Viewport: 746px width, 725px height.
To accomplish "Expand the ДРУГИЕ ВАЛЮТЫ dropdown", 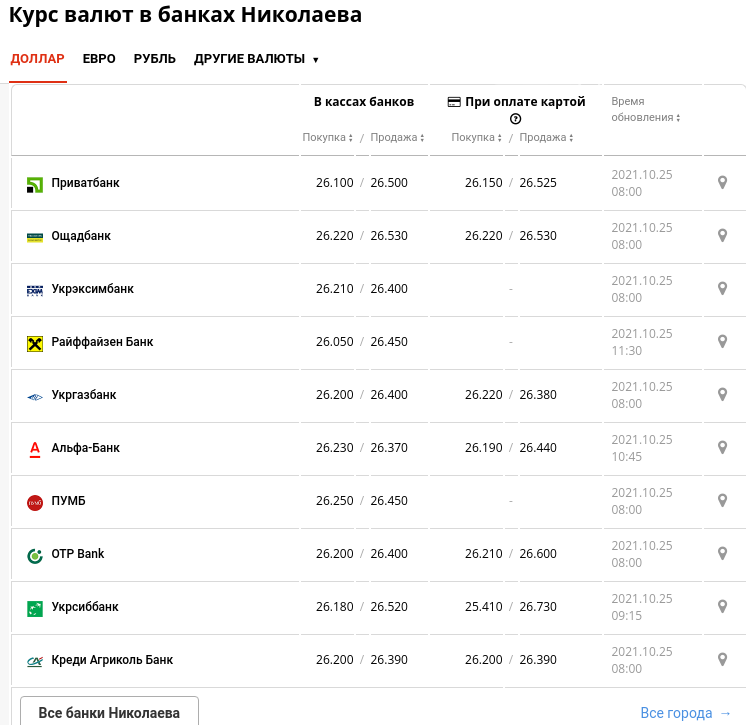I will (x=256, y=59).
